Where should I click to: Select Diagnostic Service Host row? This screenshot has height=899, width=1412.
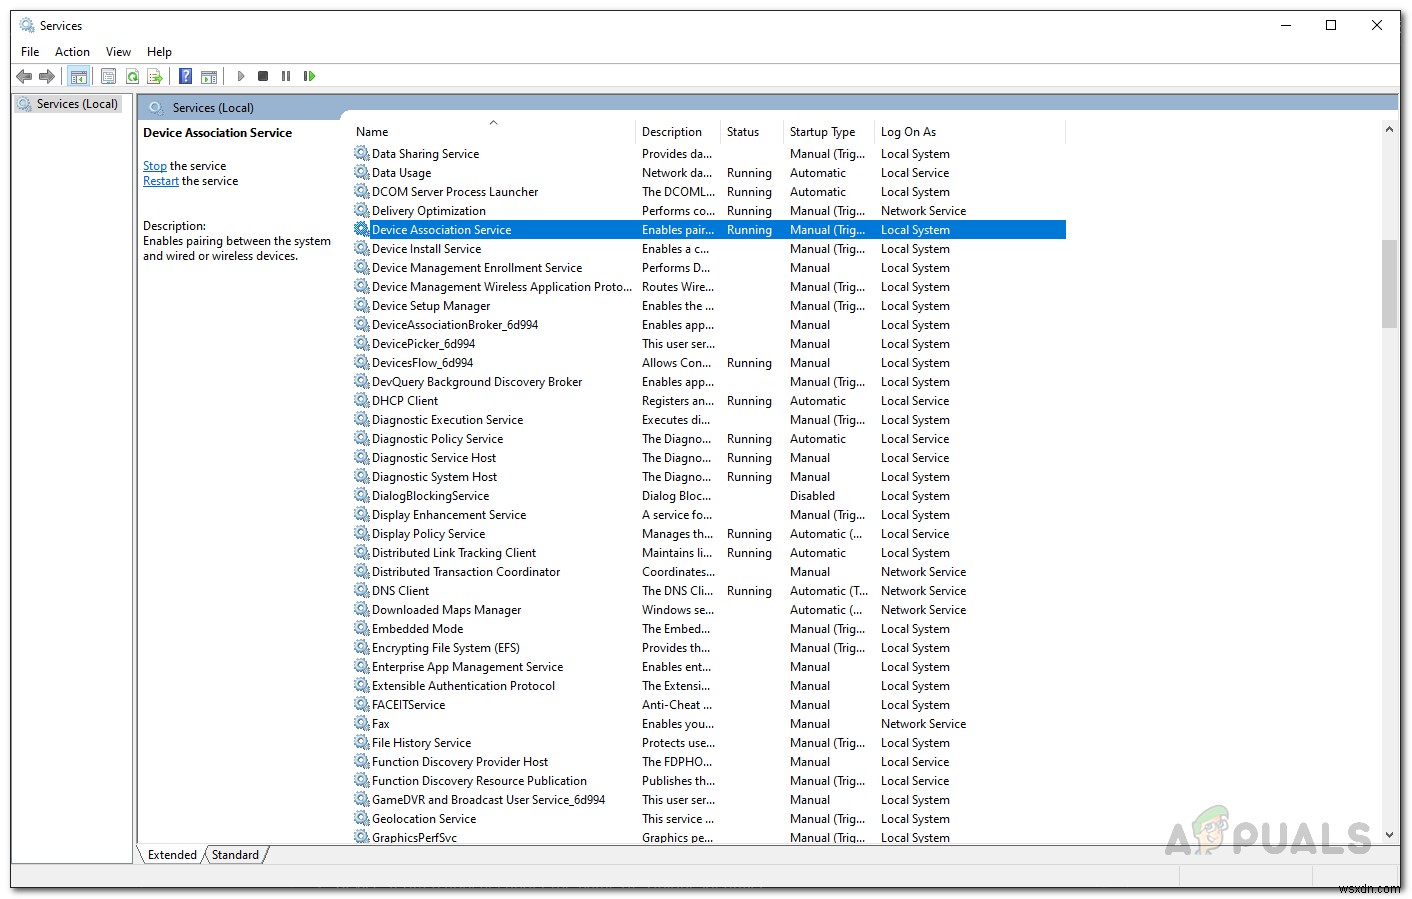click(x=709, y=457)
